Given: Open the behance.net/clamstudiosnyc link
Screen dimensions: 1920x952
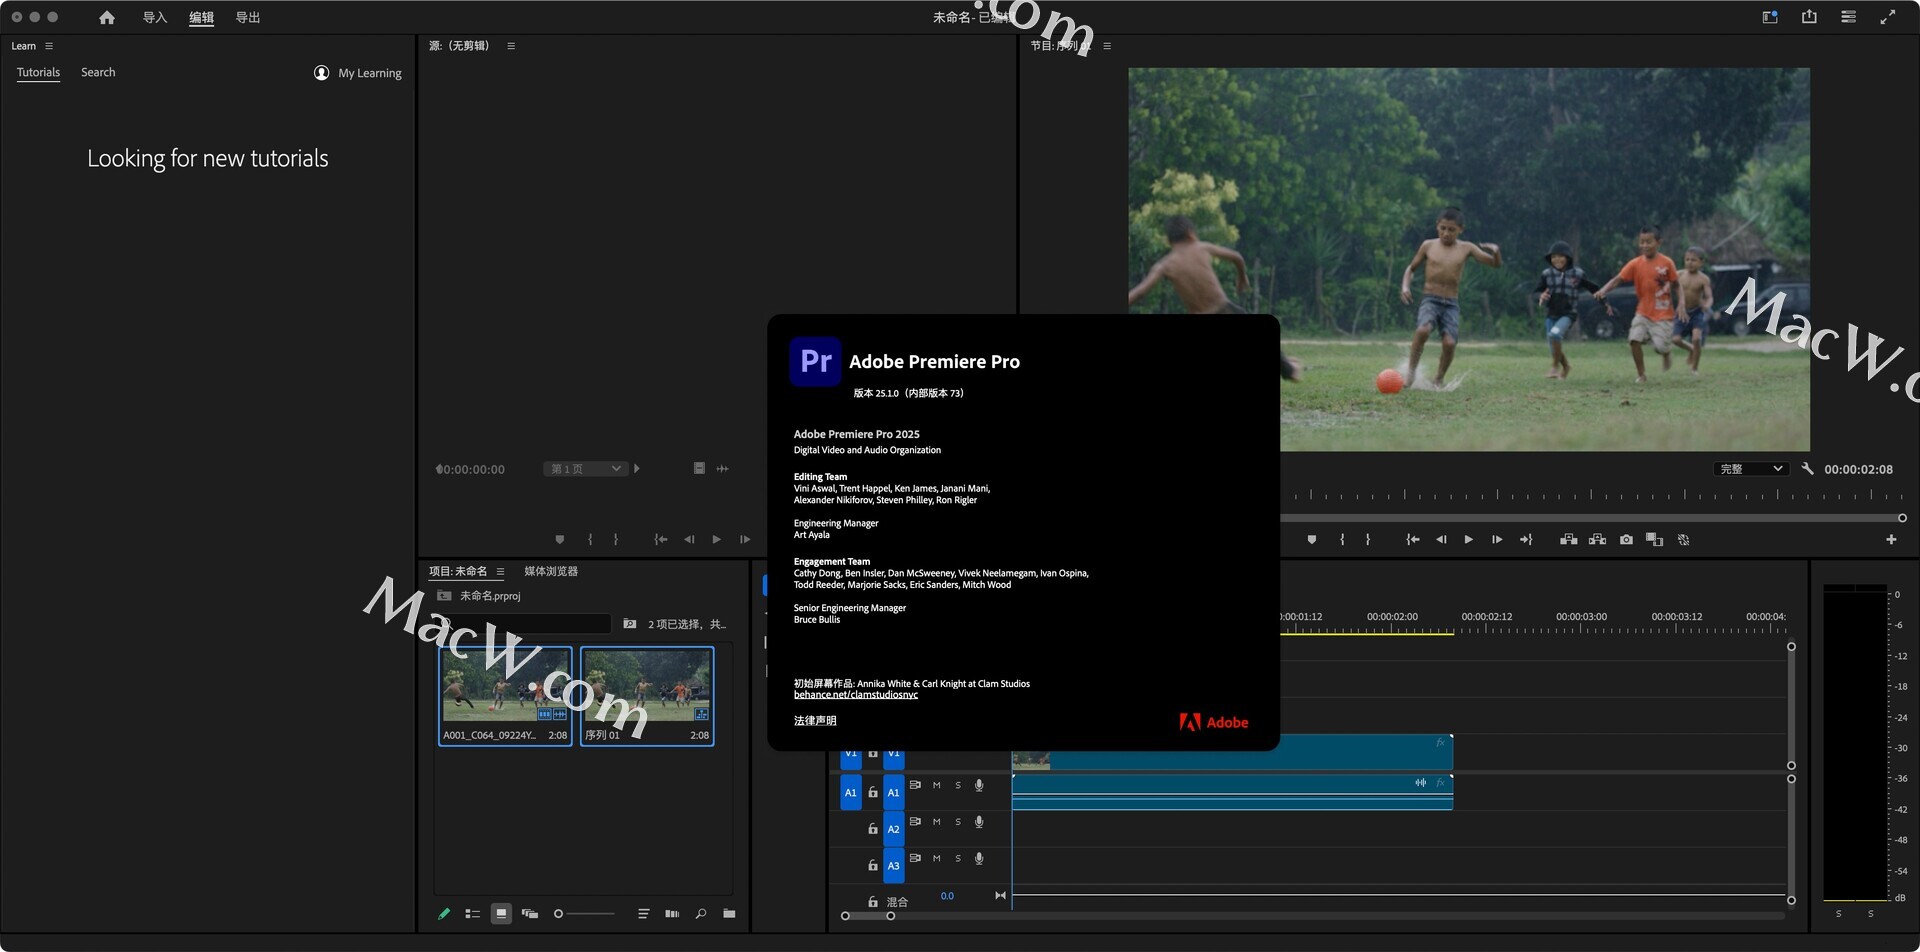Looking at the screenshot, I should click(856, 695).
